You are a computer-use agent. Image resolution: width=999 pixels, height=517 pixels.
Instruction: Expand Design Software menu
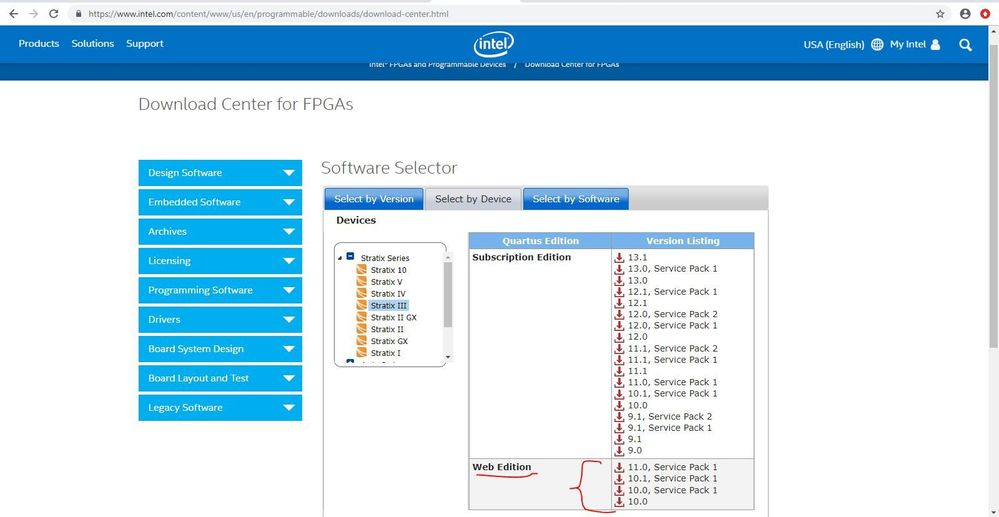point(220,173)
